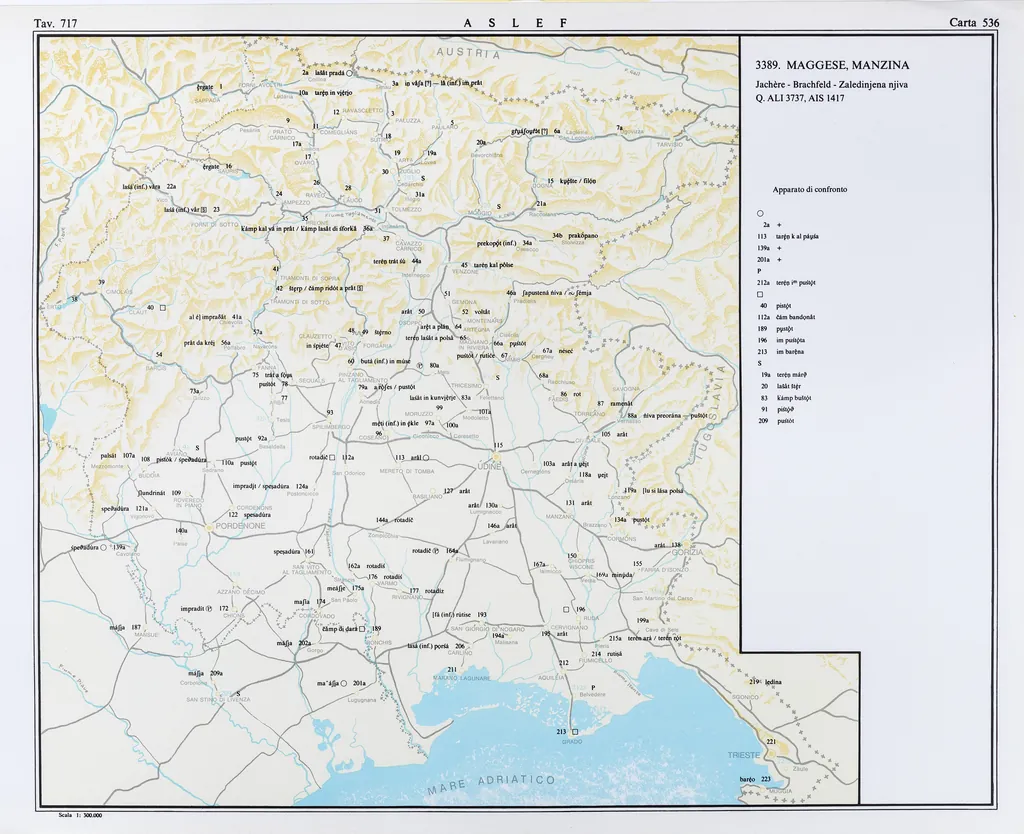The width and height of the screenshot is (1024, 834).
Task: Click the 'Apparato di confronto' heading
Action: pyautogui.click(x=810, y=189)
